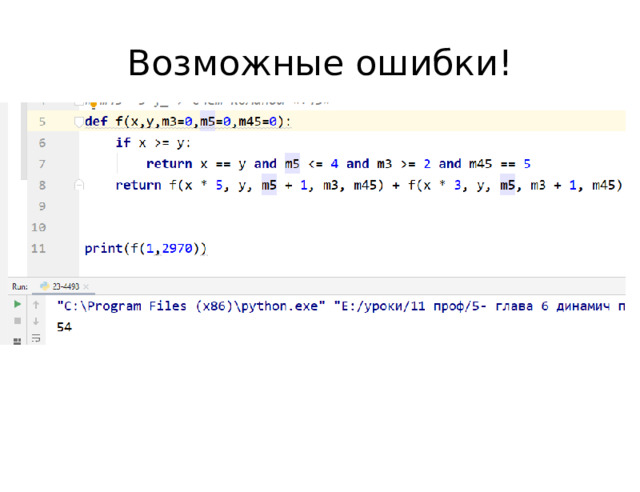The height and width of the screenshot is (492, 640).
Task: Click line number 7 in gutter
Action: pos(42,164)
